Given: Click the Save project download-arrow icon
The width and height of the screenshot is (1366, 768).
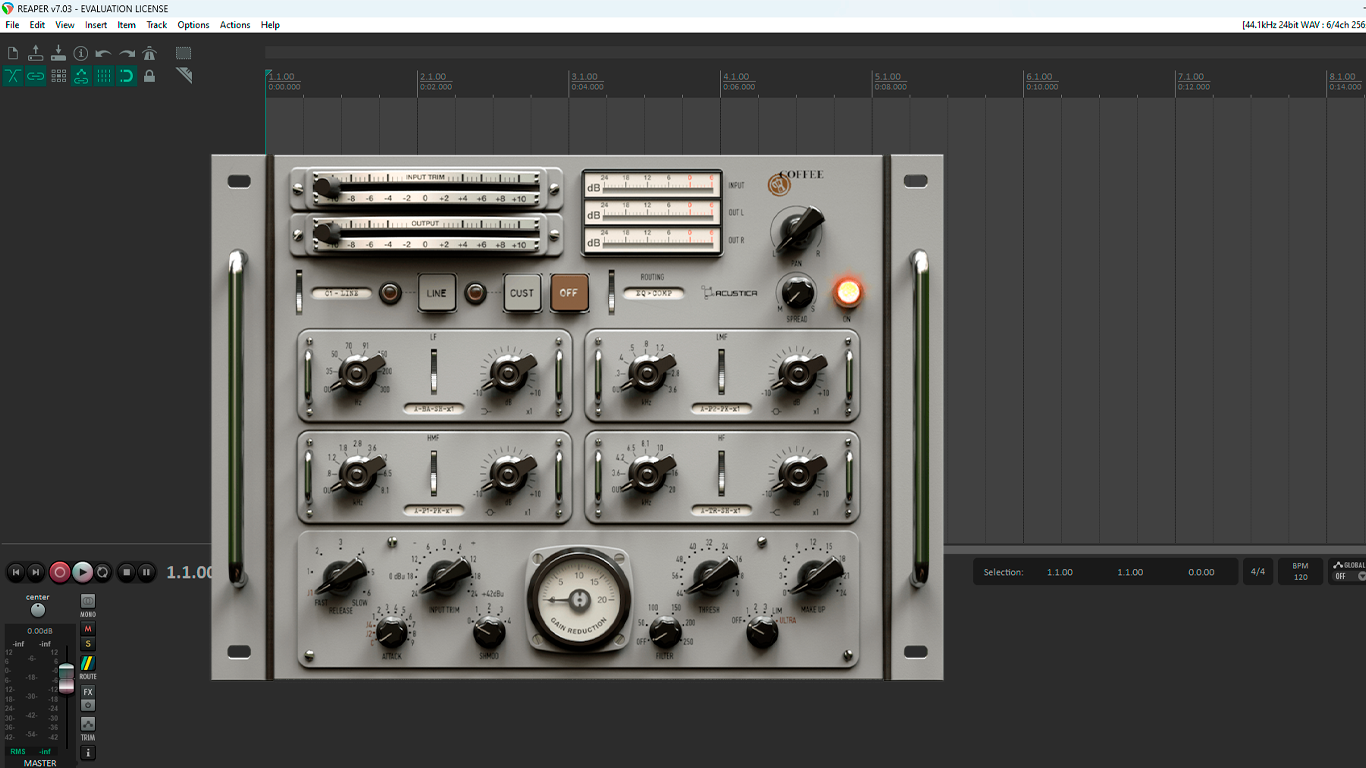Looking at the screenshot, I should tap(58, 53).
